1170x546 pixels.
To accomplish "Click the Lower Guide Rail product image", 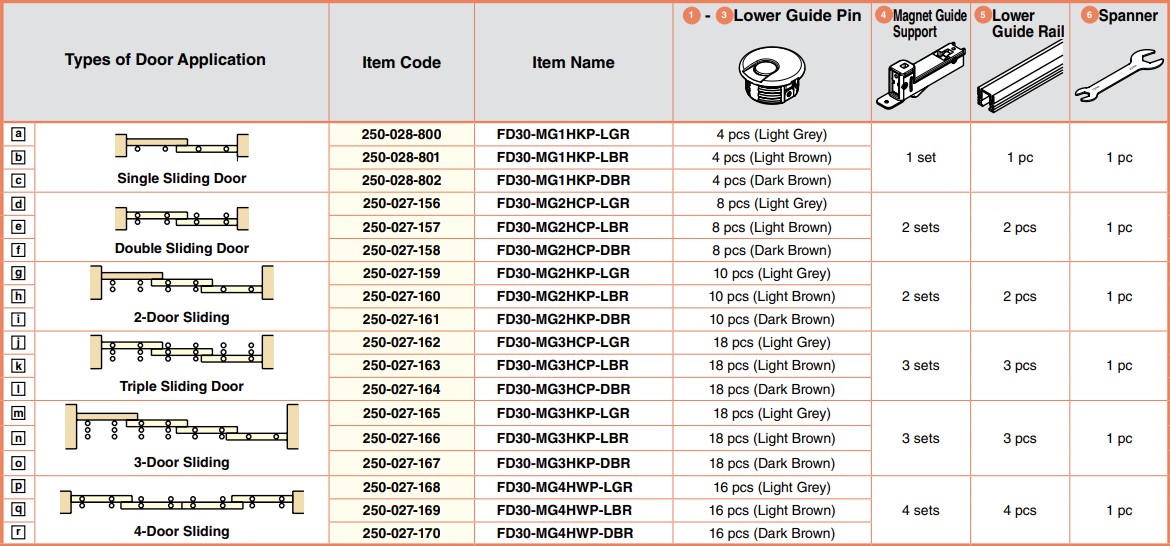I will (1020, 75).
